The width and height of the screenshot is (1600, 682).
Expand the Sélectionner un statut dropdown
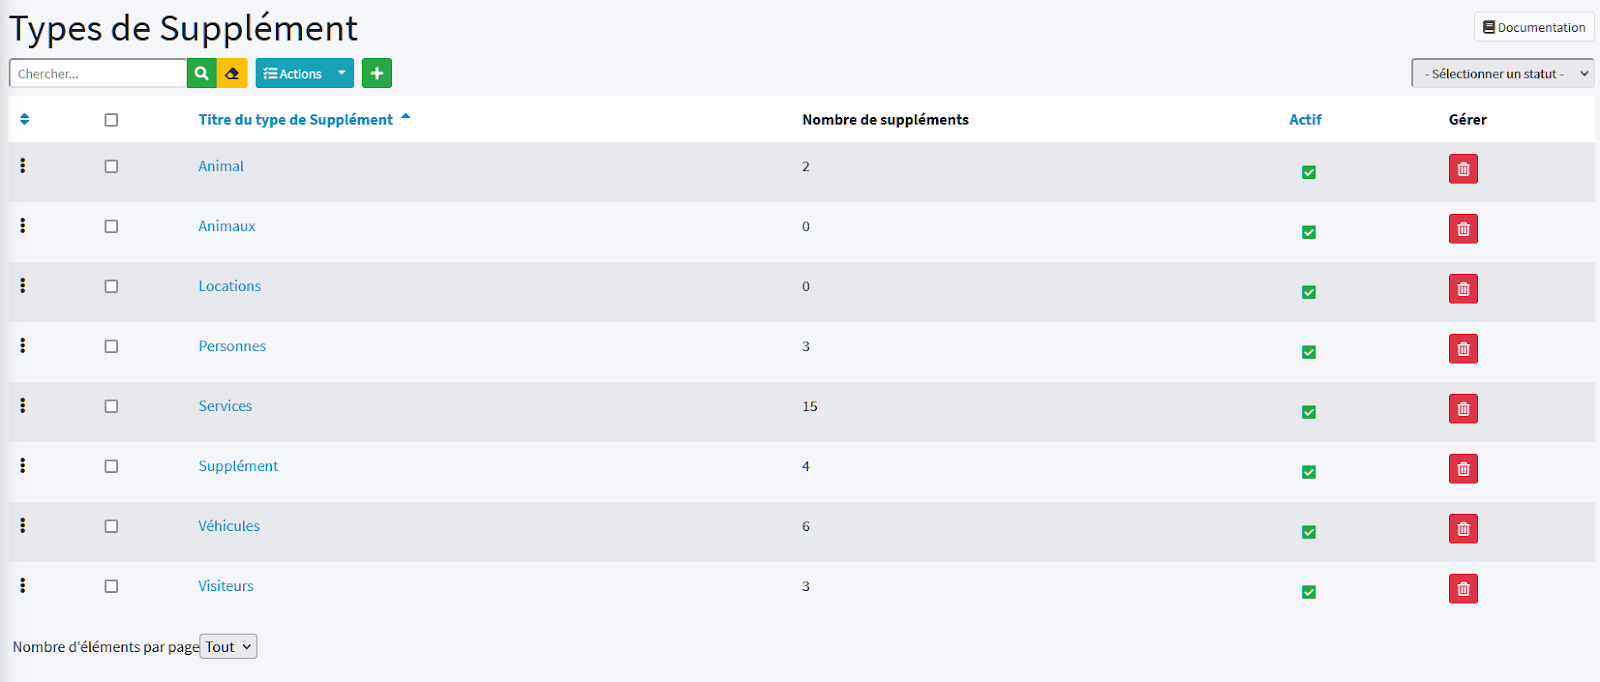pyautogui.click(x=1502, y=73)
